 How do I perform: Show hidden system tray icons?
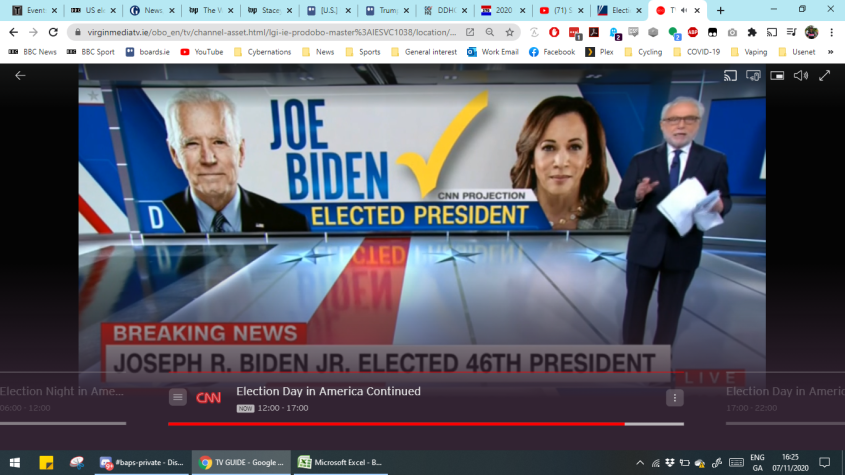tap(640, 463)
